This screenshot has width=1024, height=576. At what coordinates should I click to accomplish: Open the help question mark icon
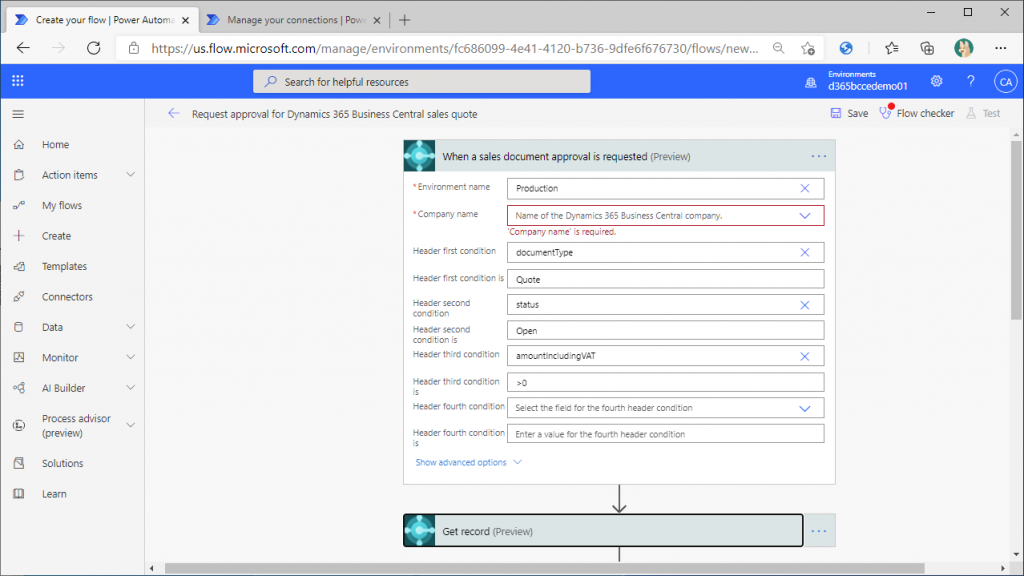point(970,81)
